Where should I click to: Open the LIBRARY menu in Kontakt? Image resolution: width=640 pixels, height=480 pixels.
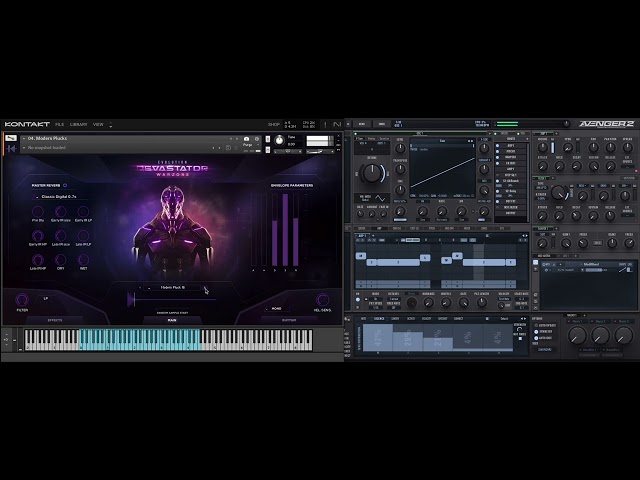pyautogui.click(x=78, y=124)
